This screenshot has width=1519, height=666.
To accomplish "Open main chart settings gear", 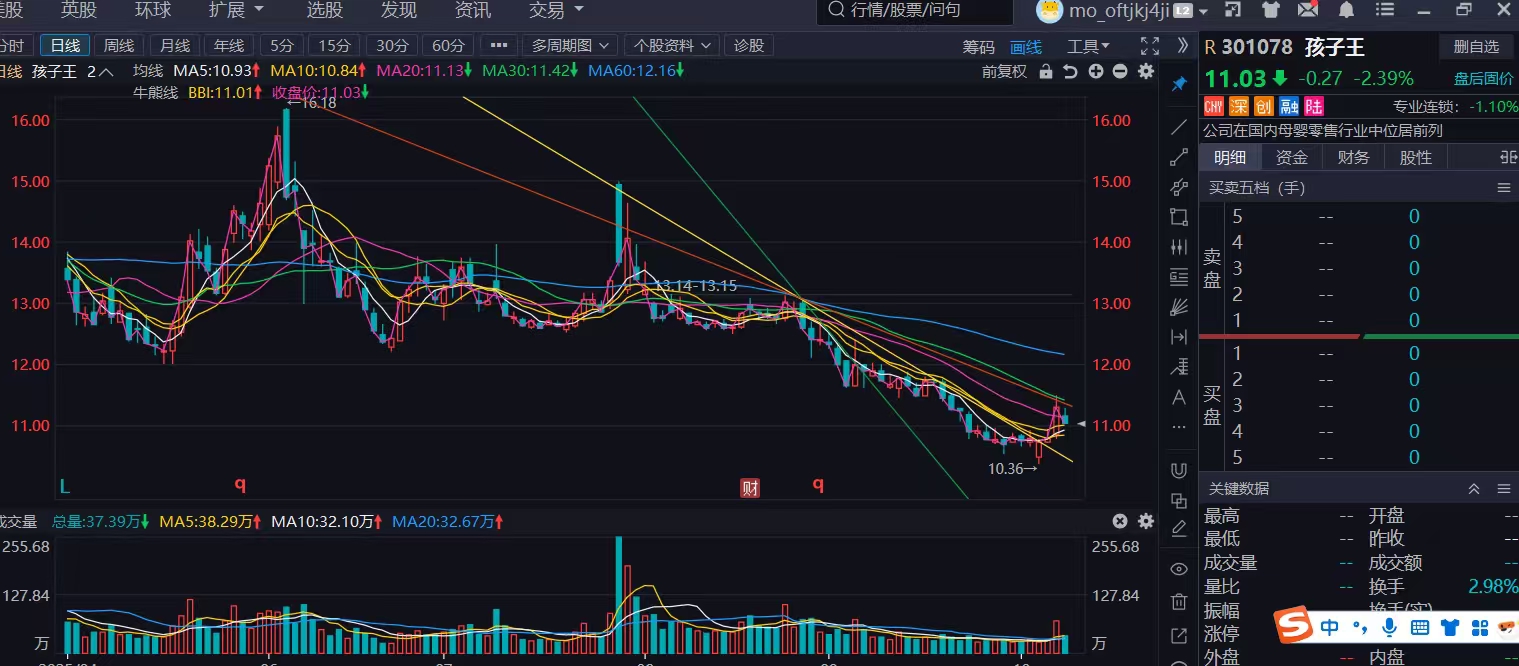I will (1146, 72).
